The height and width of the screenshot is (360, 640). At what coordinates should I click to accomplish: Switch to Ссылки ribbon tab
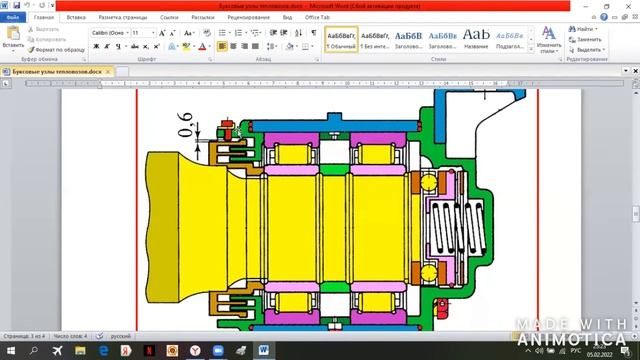(169, 18)
